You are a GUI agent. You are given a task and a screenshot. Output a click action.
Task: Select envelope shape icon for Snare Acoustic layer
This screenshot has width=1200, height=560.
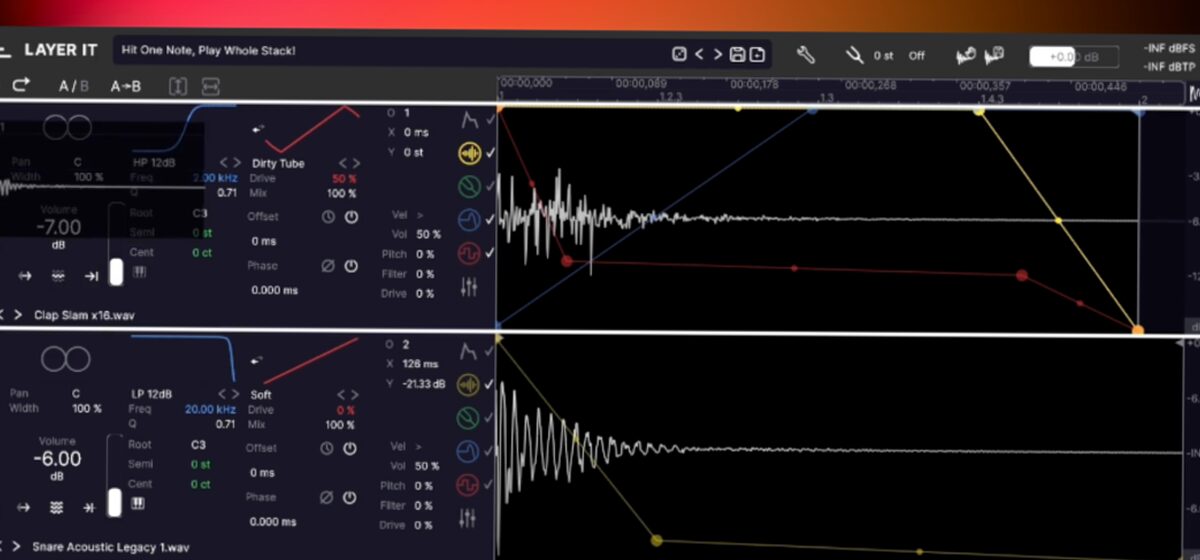pos(469,352)
